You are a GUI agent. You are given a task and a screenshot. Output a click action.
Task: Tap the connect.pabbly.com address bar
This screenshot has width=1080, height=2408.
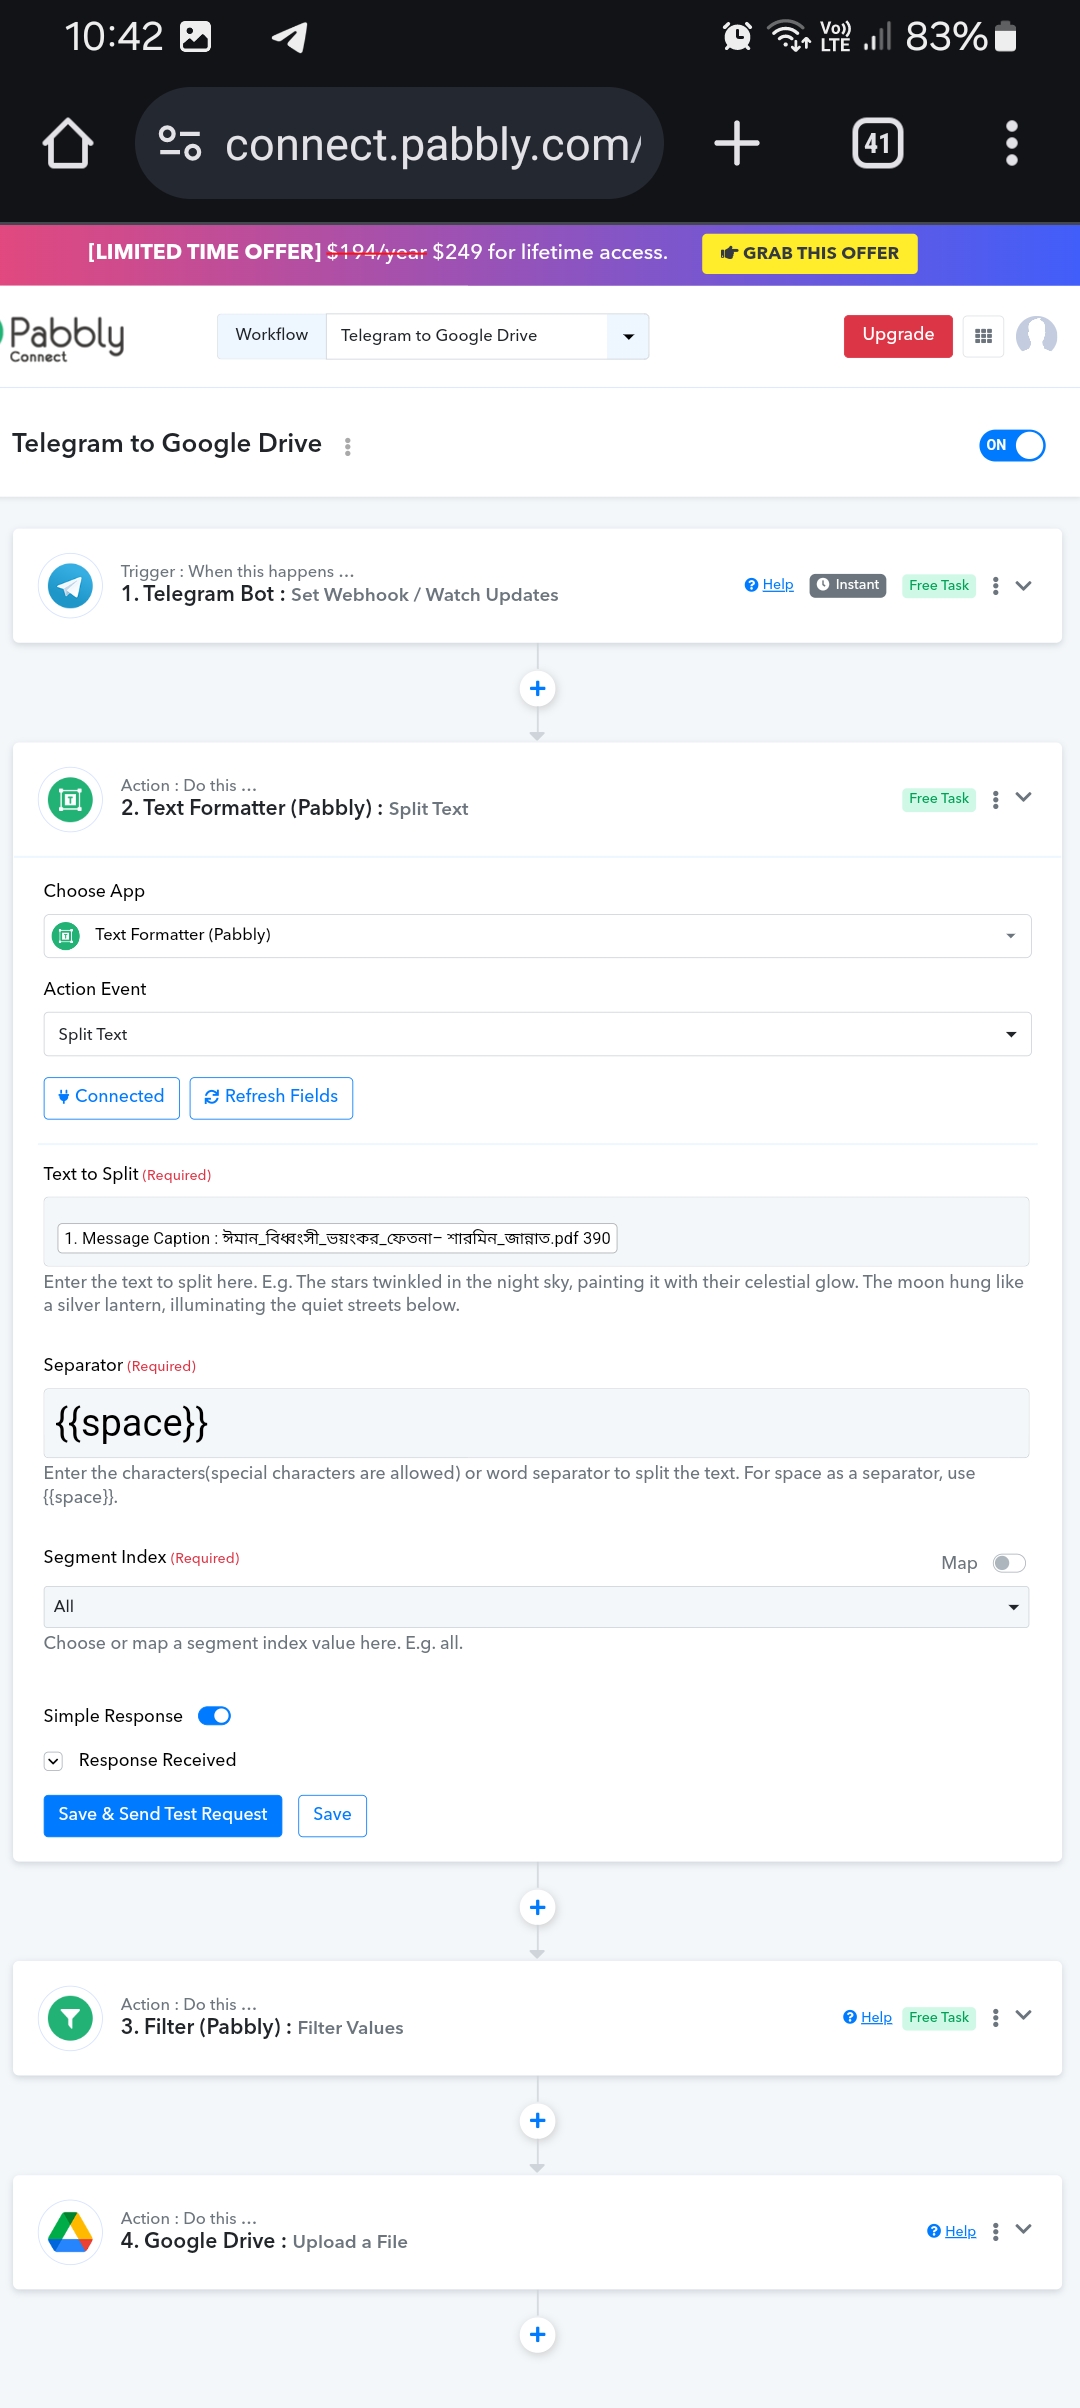pyautogui.click(x=399, y=143)
